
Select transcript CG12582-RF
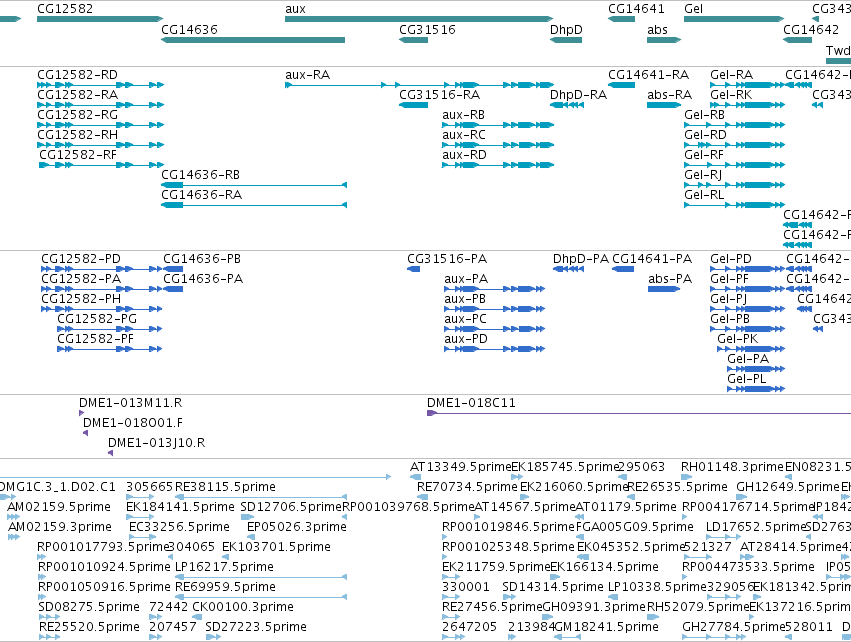pyautogui.click(x=101, y=165)
